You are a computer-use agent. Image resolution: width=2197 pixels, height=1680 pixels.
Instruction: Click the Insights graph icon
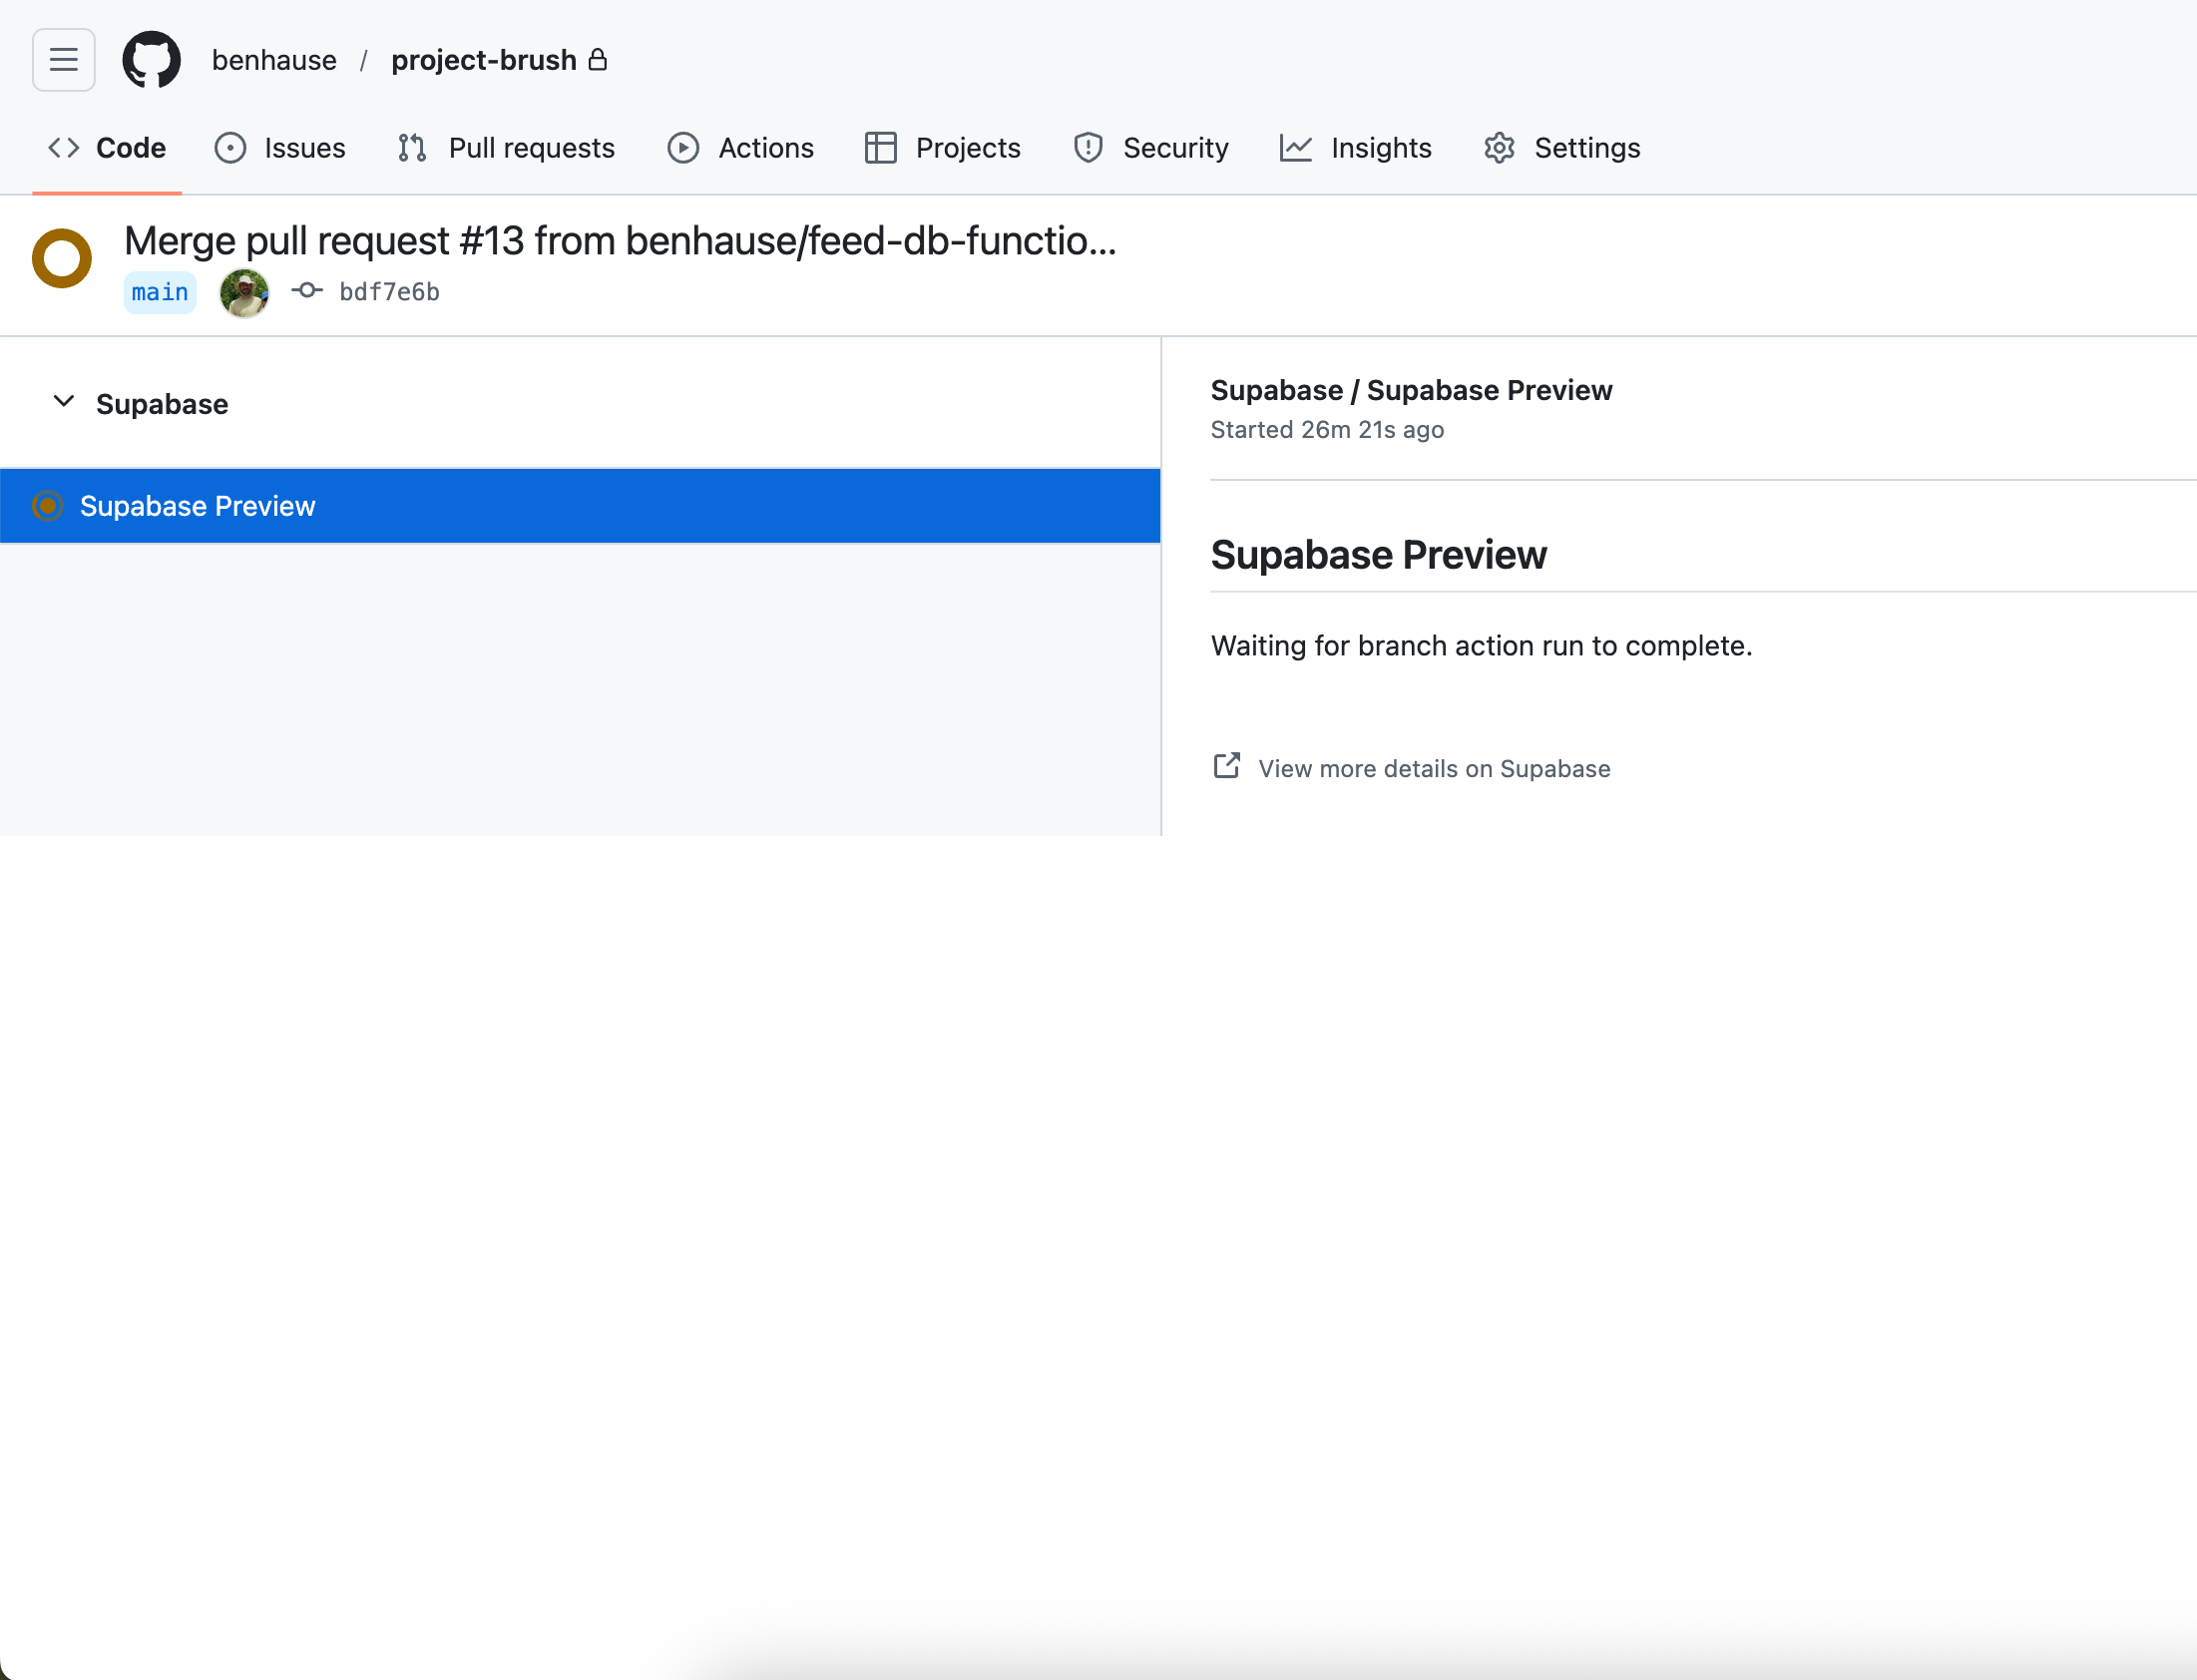point(1295,148)
